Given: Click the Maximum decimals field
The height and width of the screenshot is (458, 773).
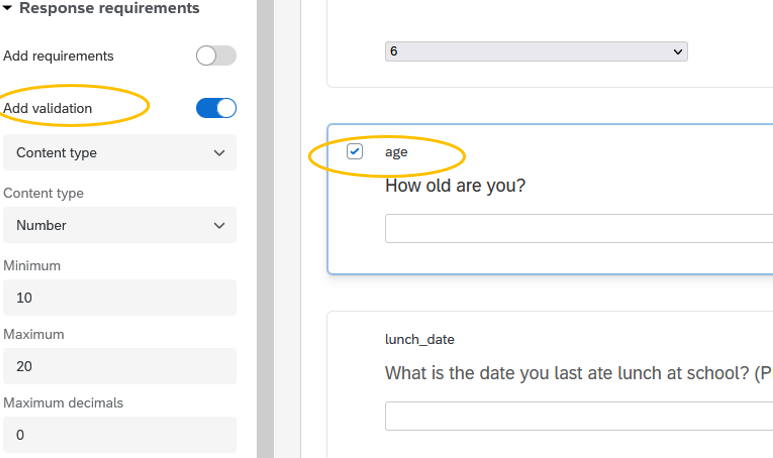Looking at the screenshot, I should 120,435.
